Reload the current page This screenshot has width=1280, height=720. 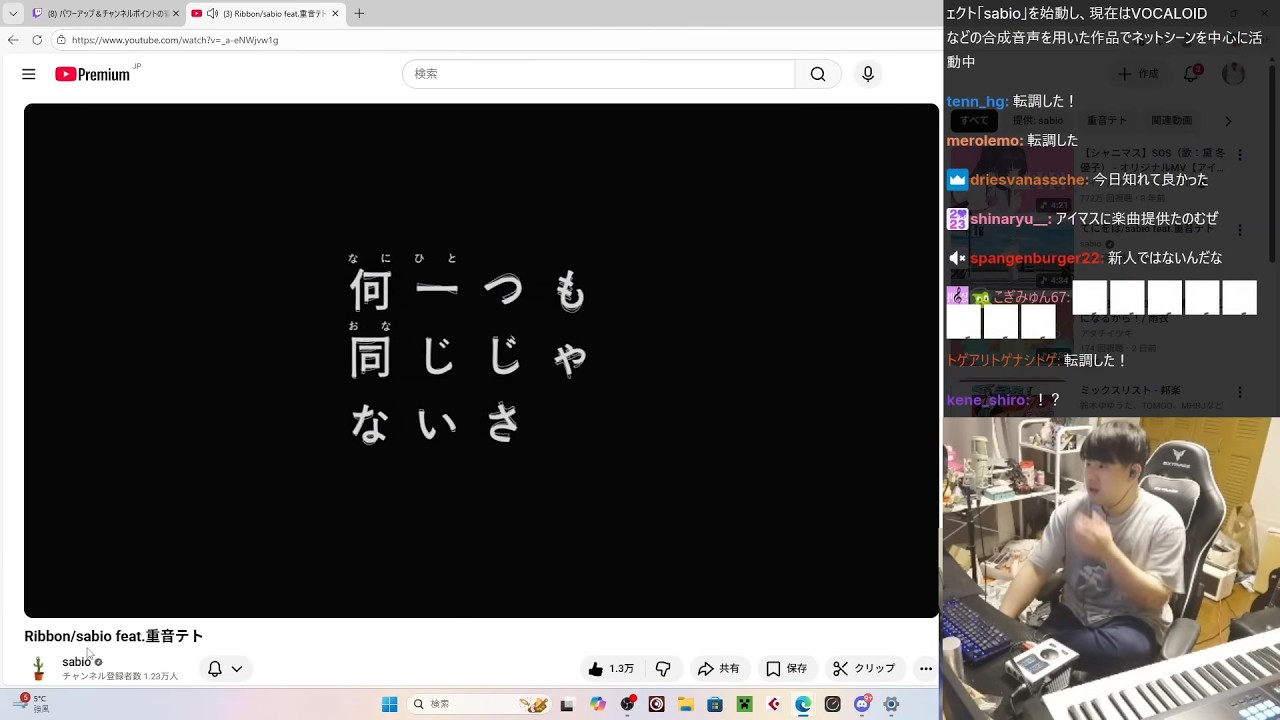37,40
